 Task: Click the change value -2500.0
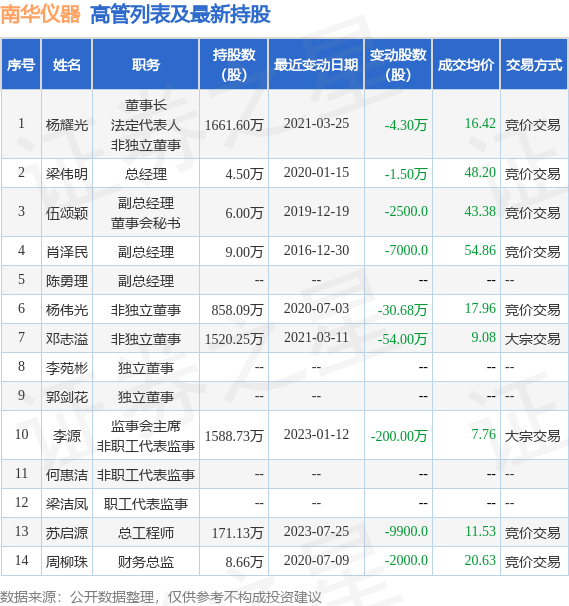tap(406, 211)
